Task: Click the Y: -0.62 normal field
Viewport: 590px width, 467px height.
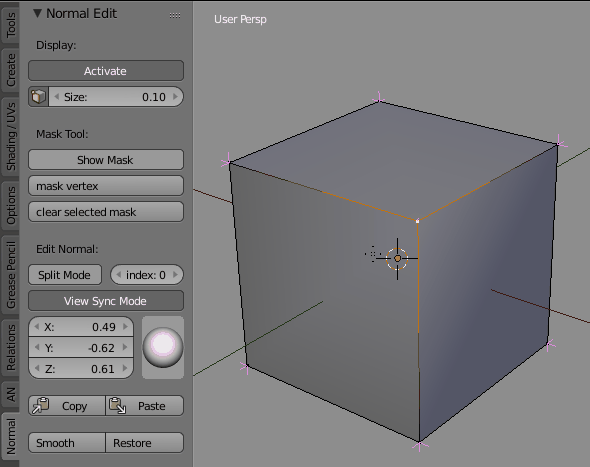Action: [x=81, y=348]
